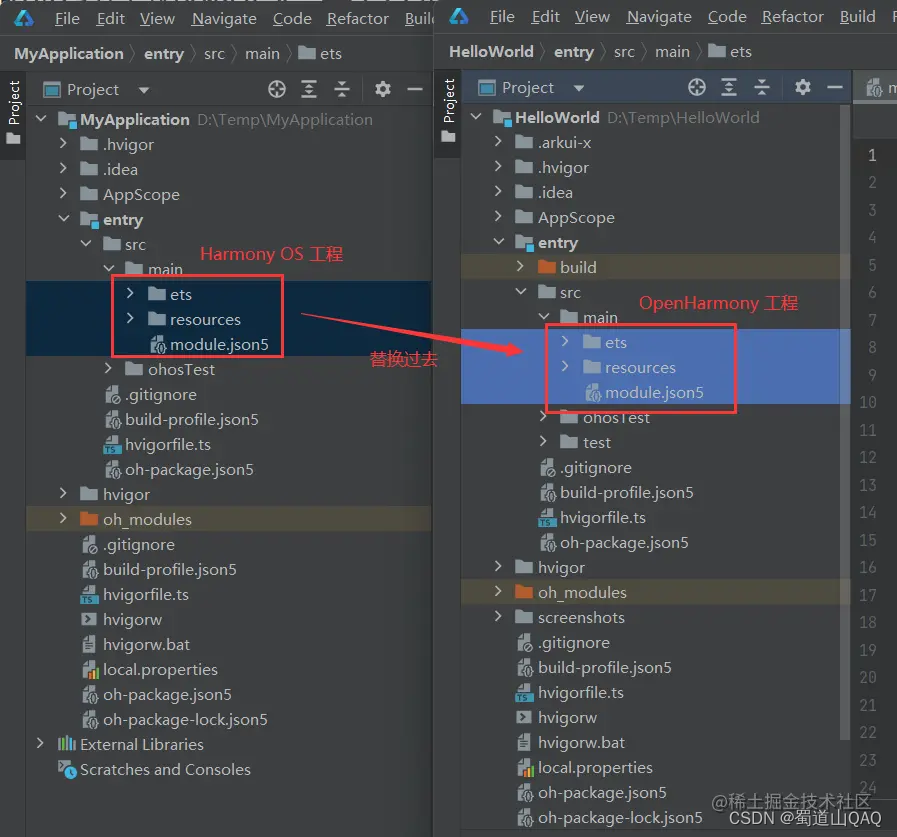The height and width of the screenshot is (837, 897).
Task: Expand screenshots folder in HelloWorld tree
Action: 498,616
